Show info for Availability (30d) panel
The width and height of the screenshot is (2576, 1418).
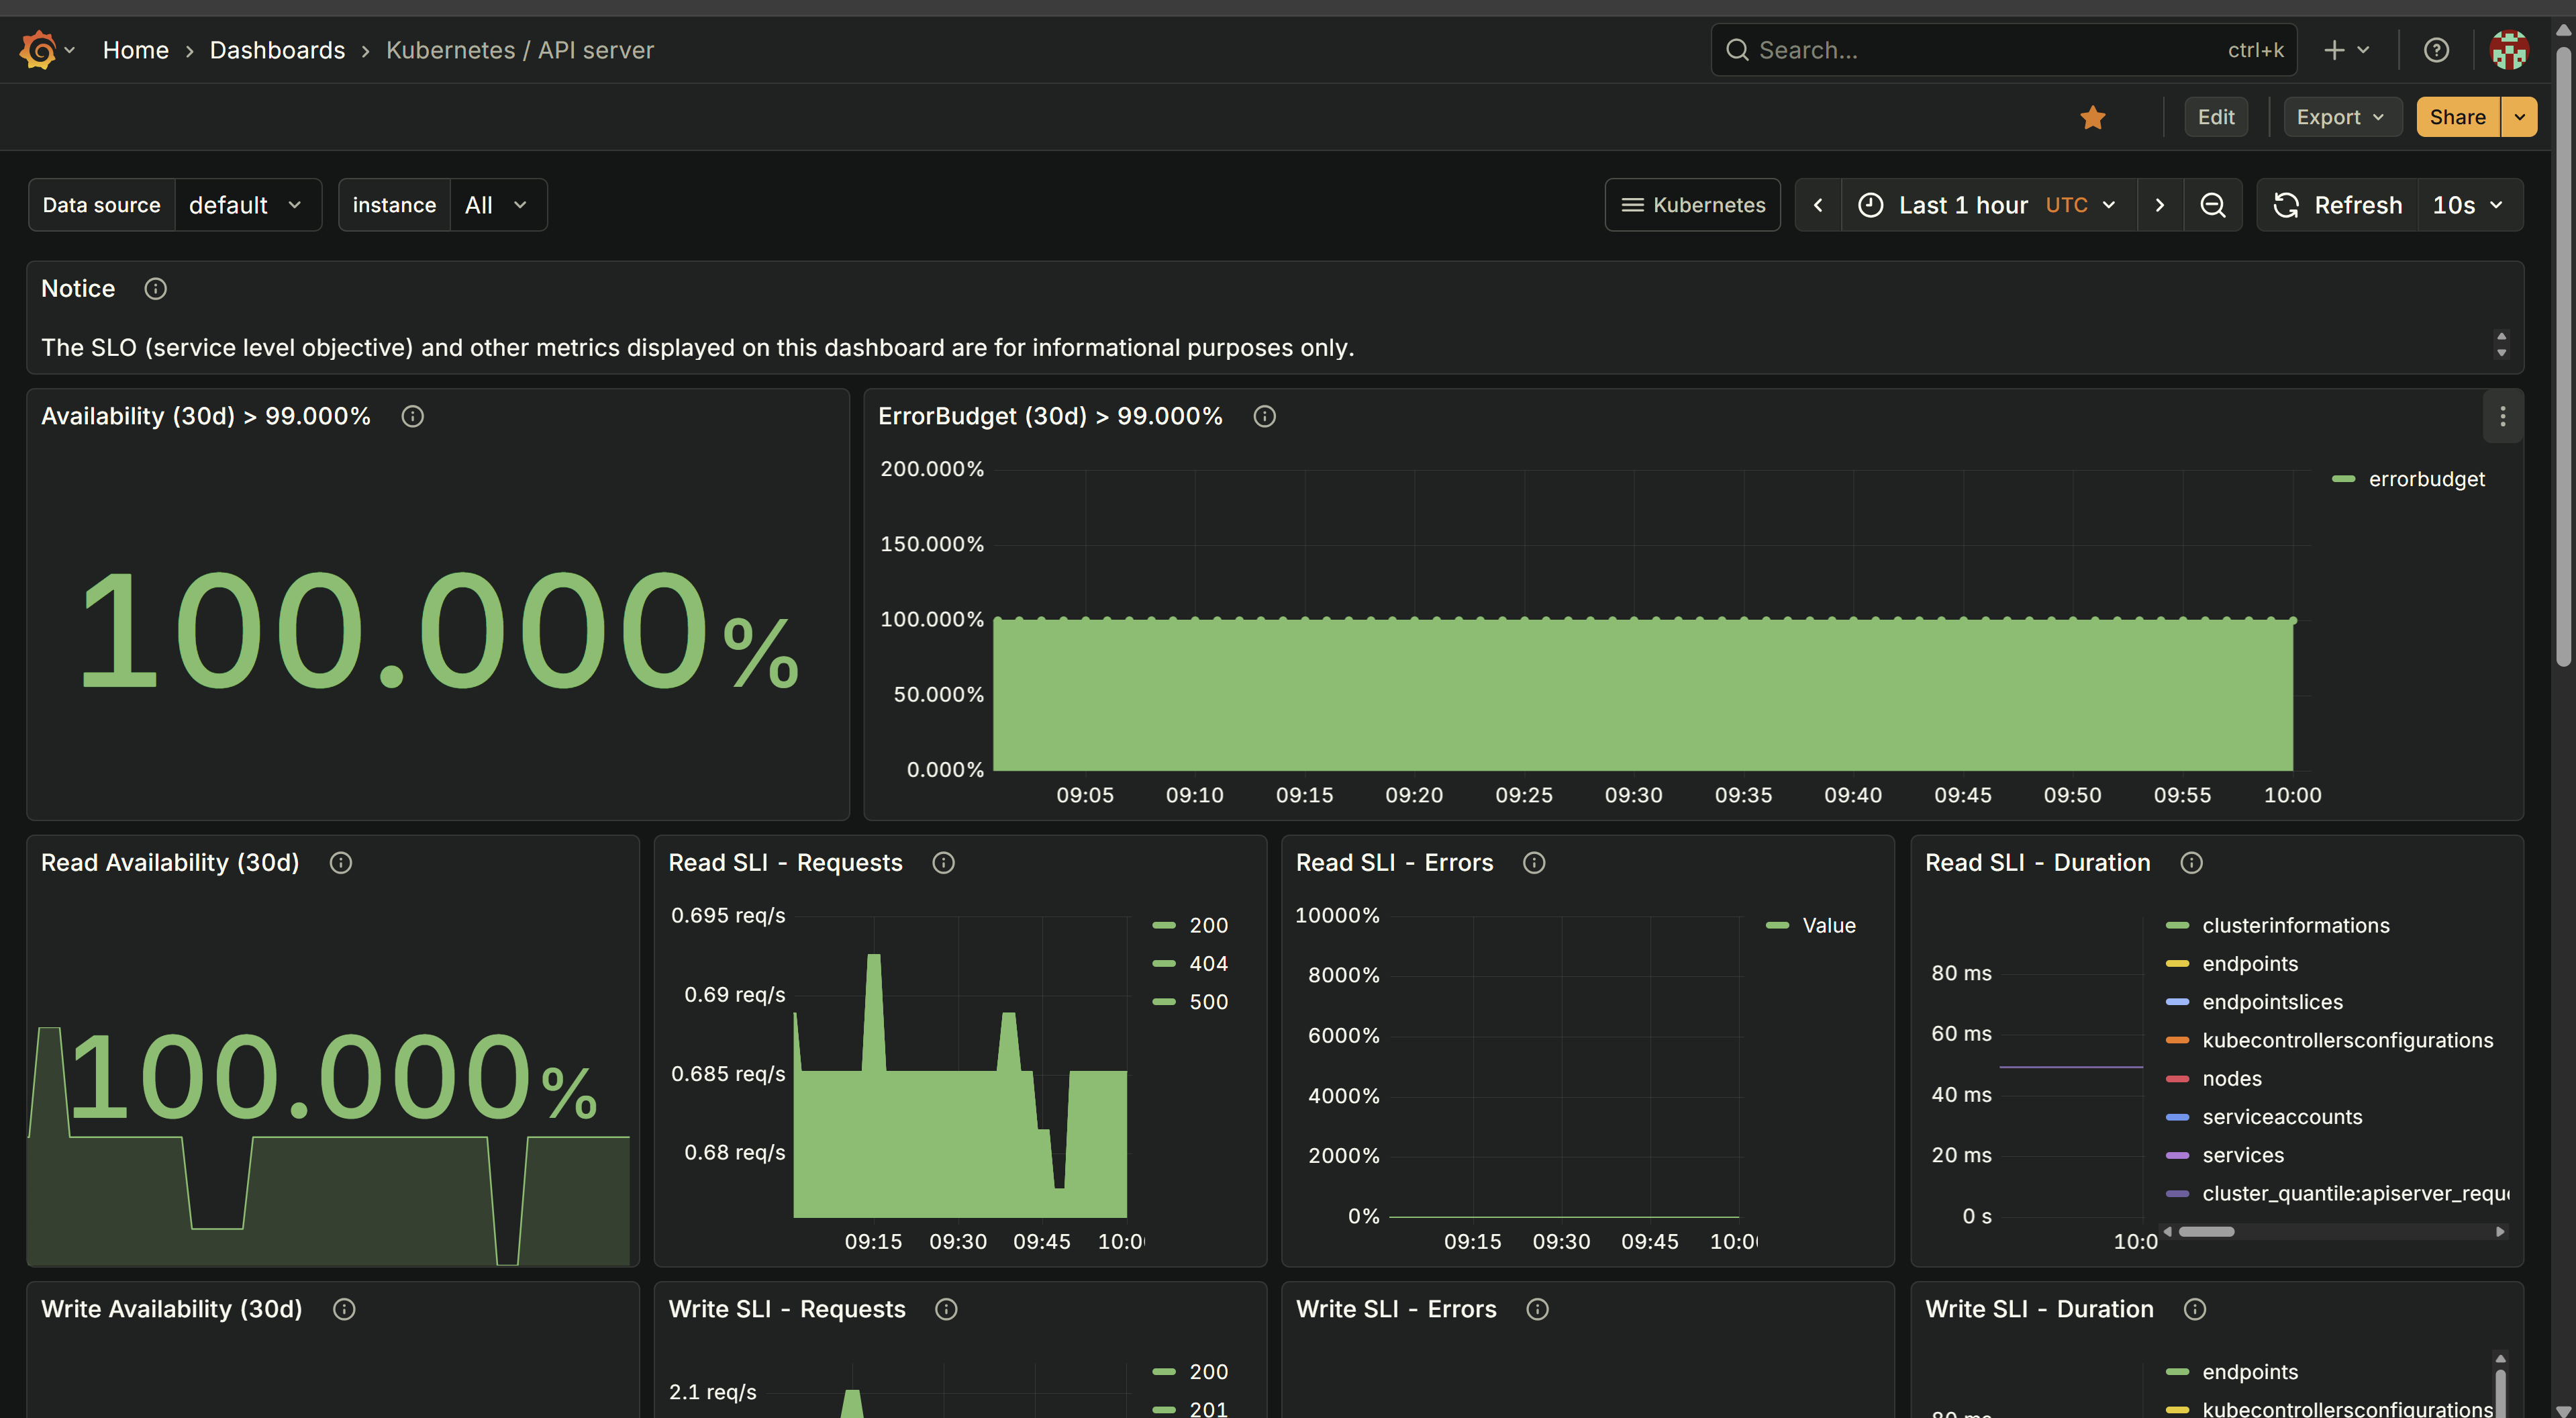[412, 416]
